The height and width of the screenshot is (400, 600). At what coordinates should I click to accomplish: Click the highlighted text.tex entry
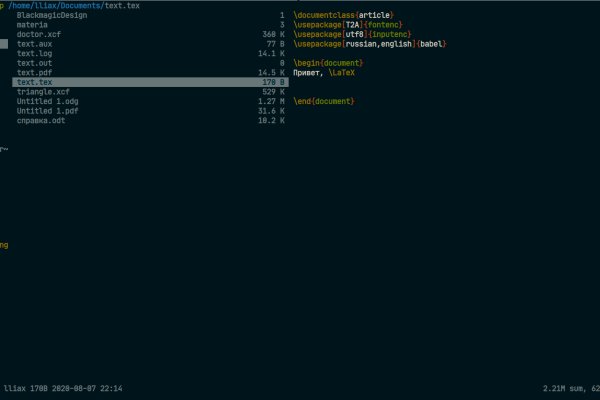(34, 82)
